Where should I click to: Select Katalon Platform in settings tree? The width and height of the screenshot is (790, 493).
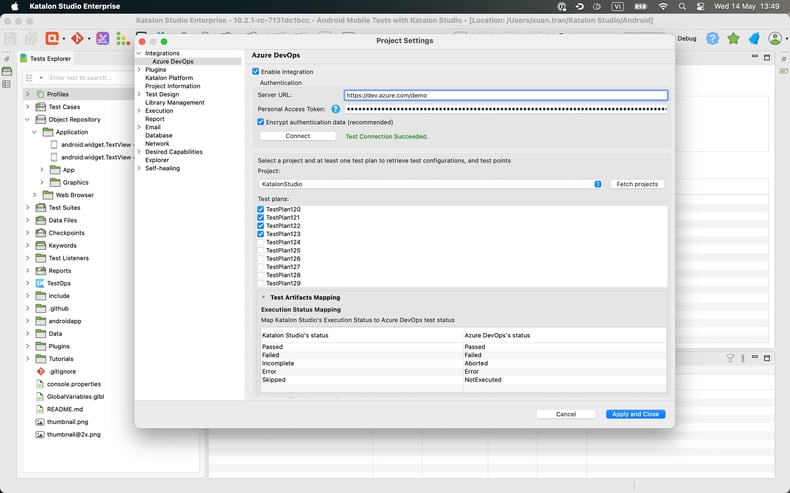click(169, 78)
